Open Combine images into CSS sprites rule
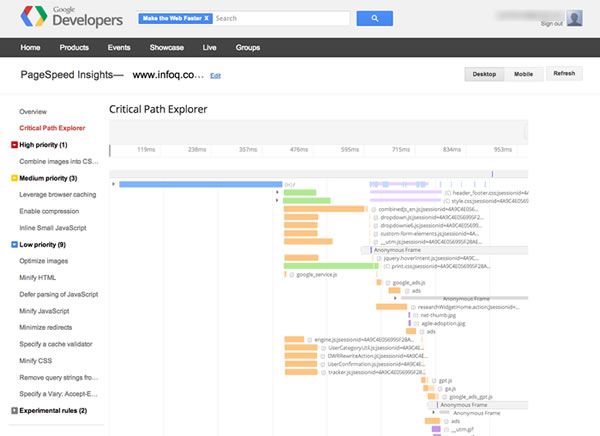600x436 pixels. pyautogui.click(x=59, y=162)
